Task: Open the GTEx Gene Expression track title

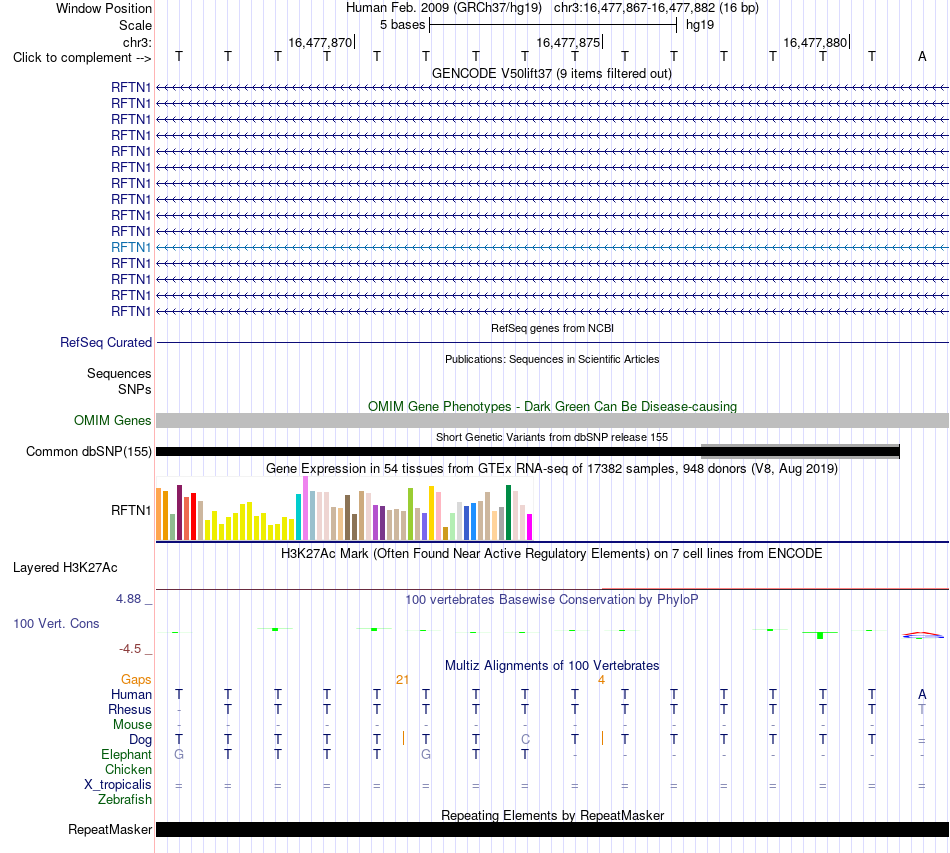Action: 552,468
